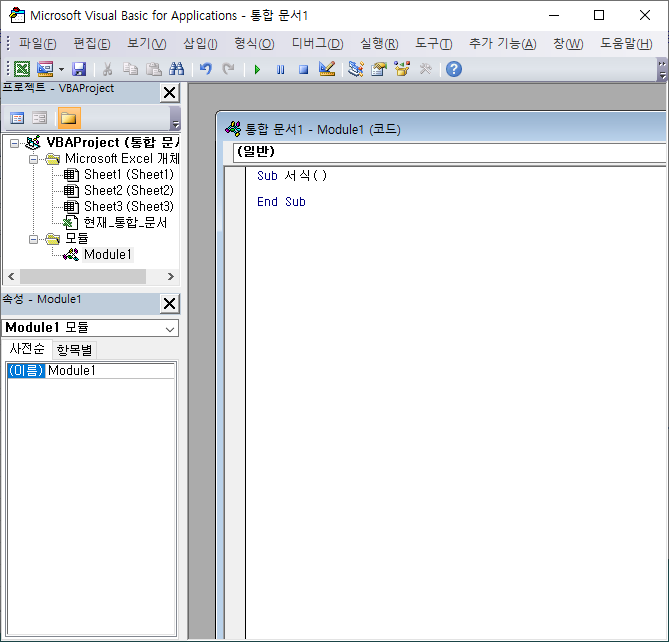Click the Find binoculars icon
This screenshot has height=642, width=669.
click(176, 69)
